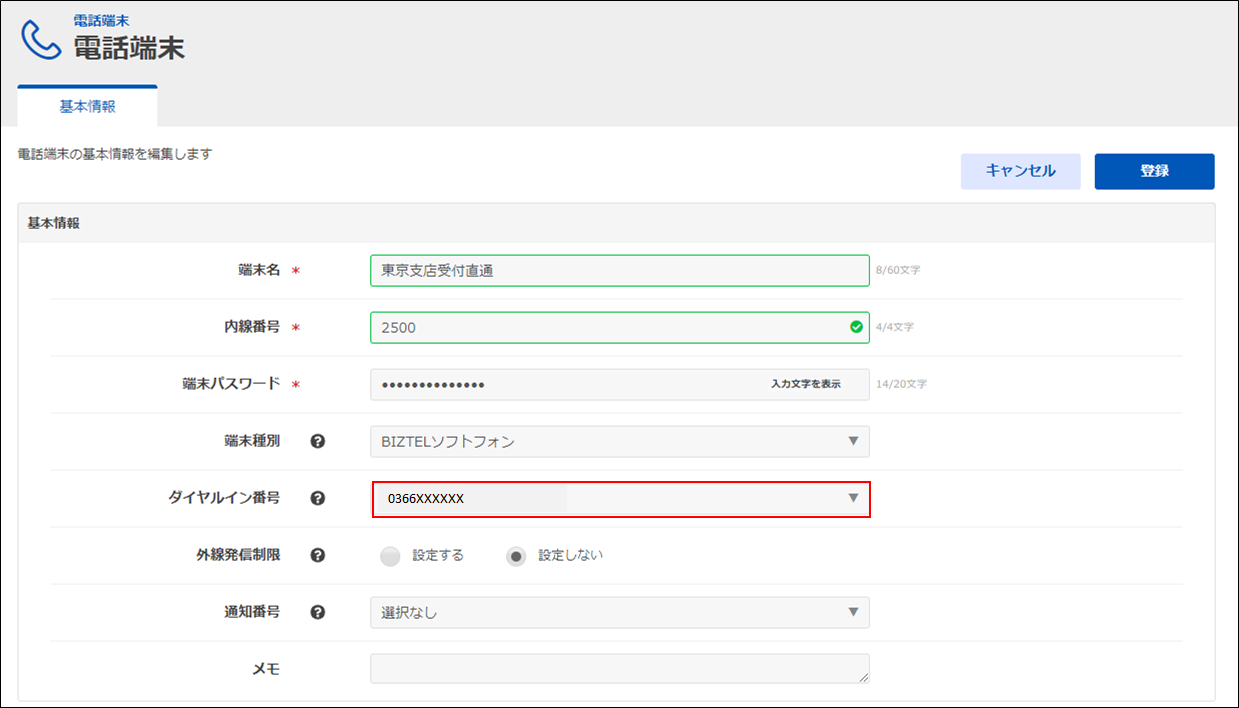Click the 電話端末 breadcrumb link
This screenshot has height=708, width=1239.
pyautogui.click(x=101, y=20)
